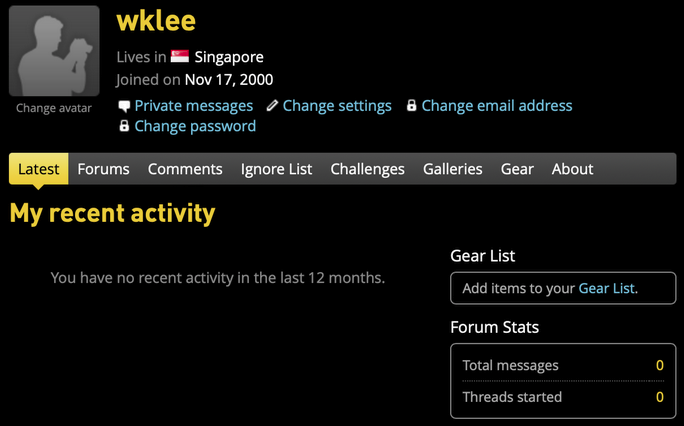Open the Comments tab

tap(185, 169)
